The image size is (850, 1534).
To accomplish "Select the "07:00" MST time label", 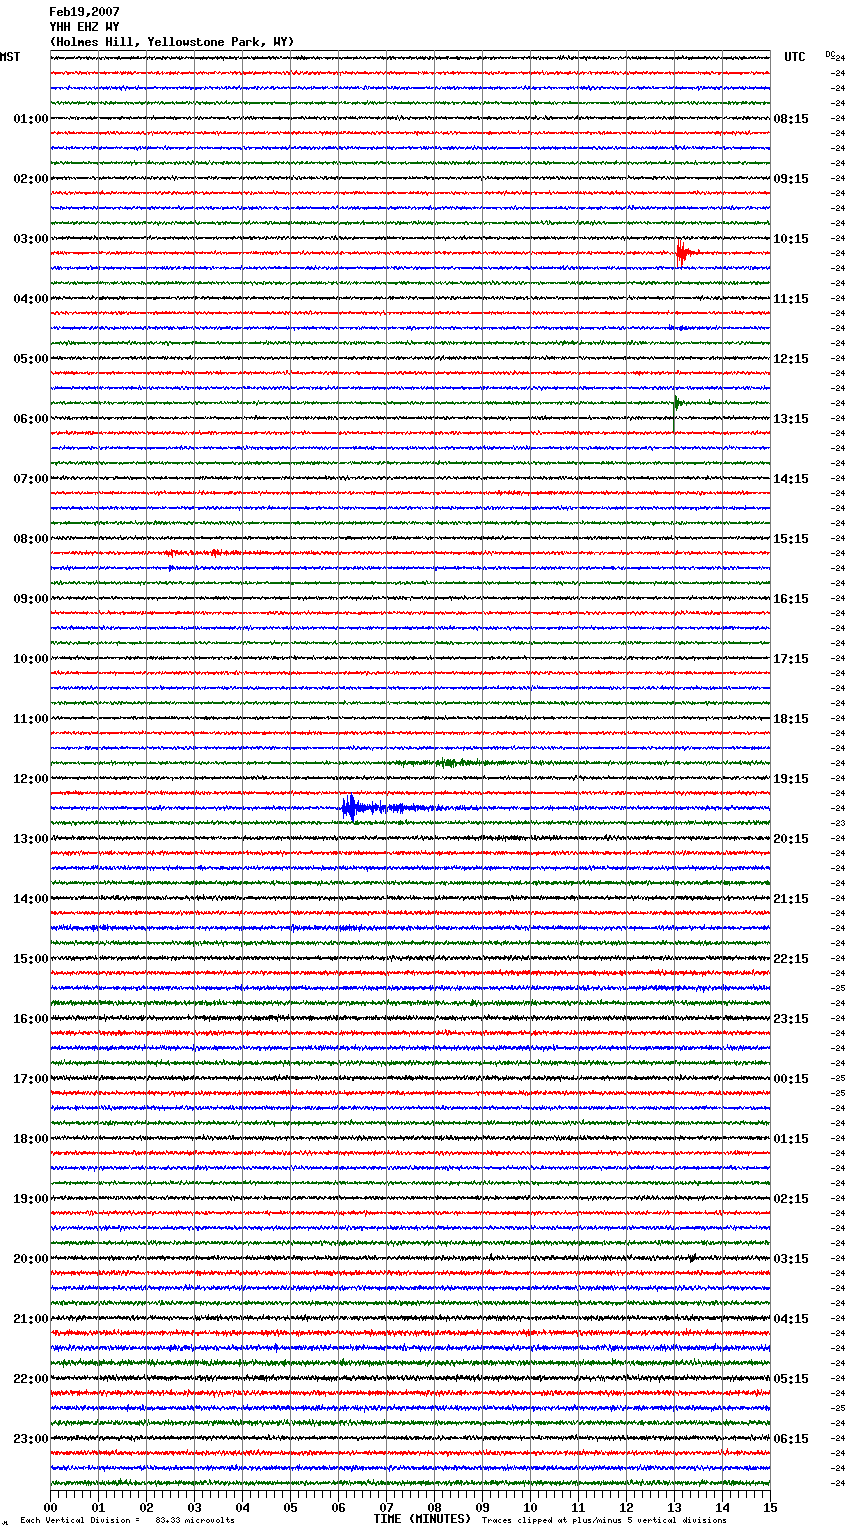I will [31, 479].
